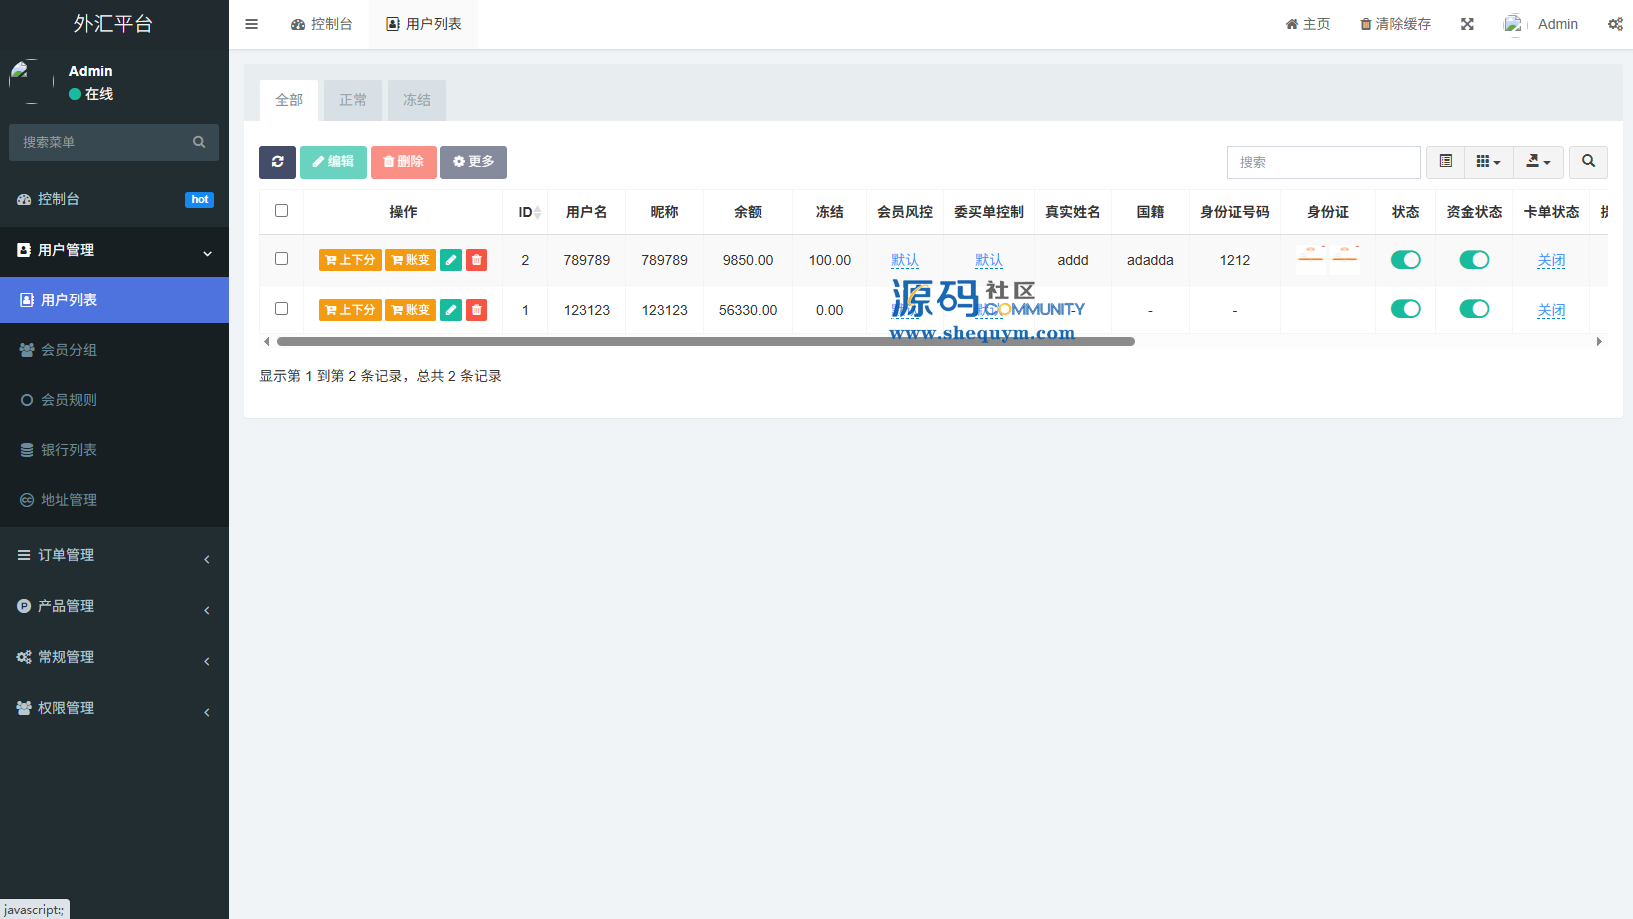Open 会员分组 in the sidebar
Viewport: 1633px width, 919px height.
pyautogui.click(x=69, y=350)
